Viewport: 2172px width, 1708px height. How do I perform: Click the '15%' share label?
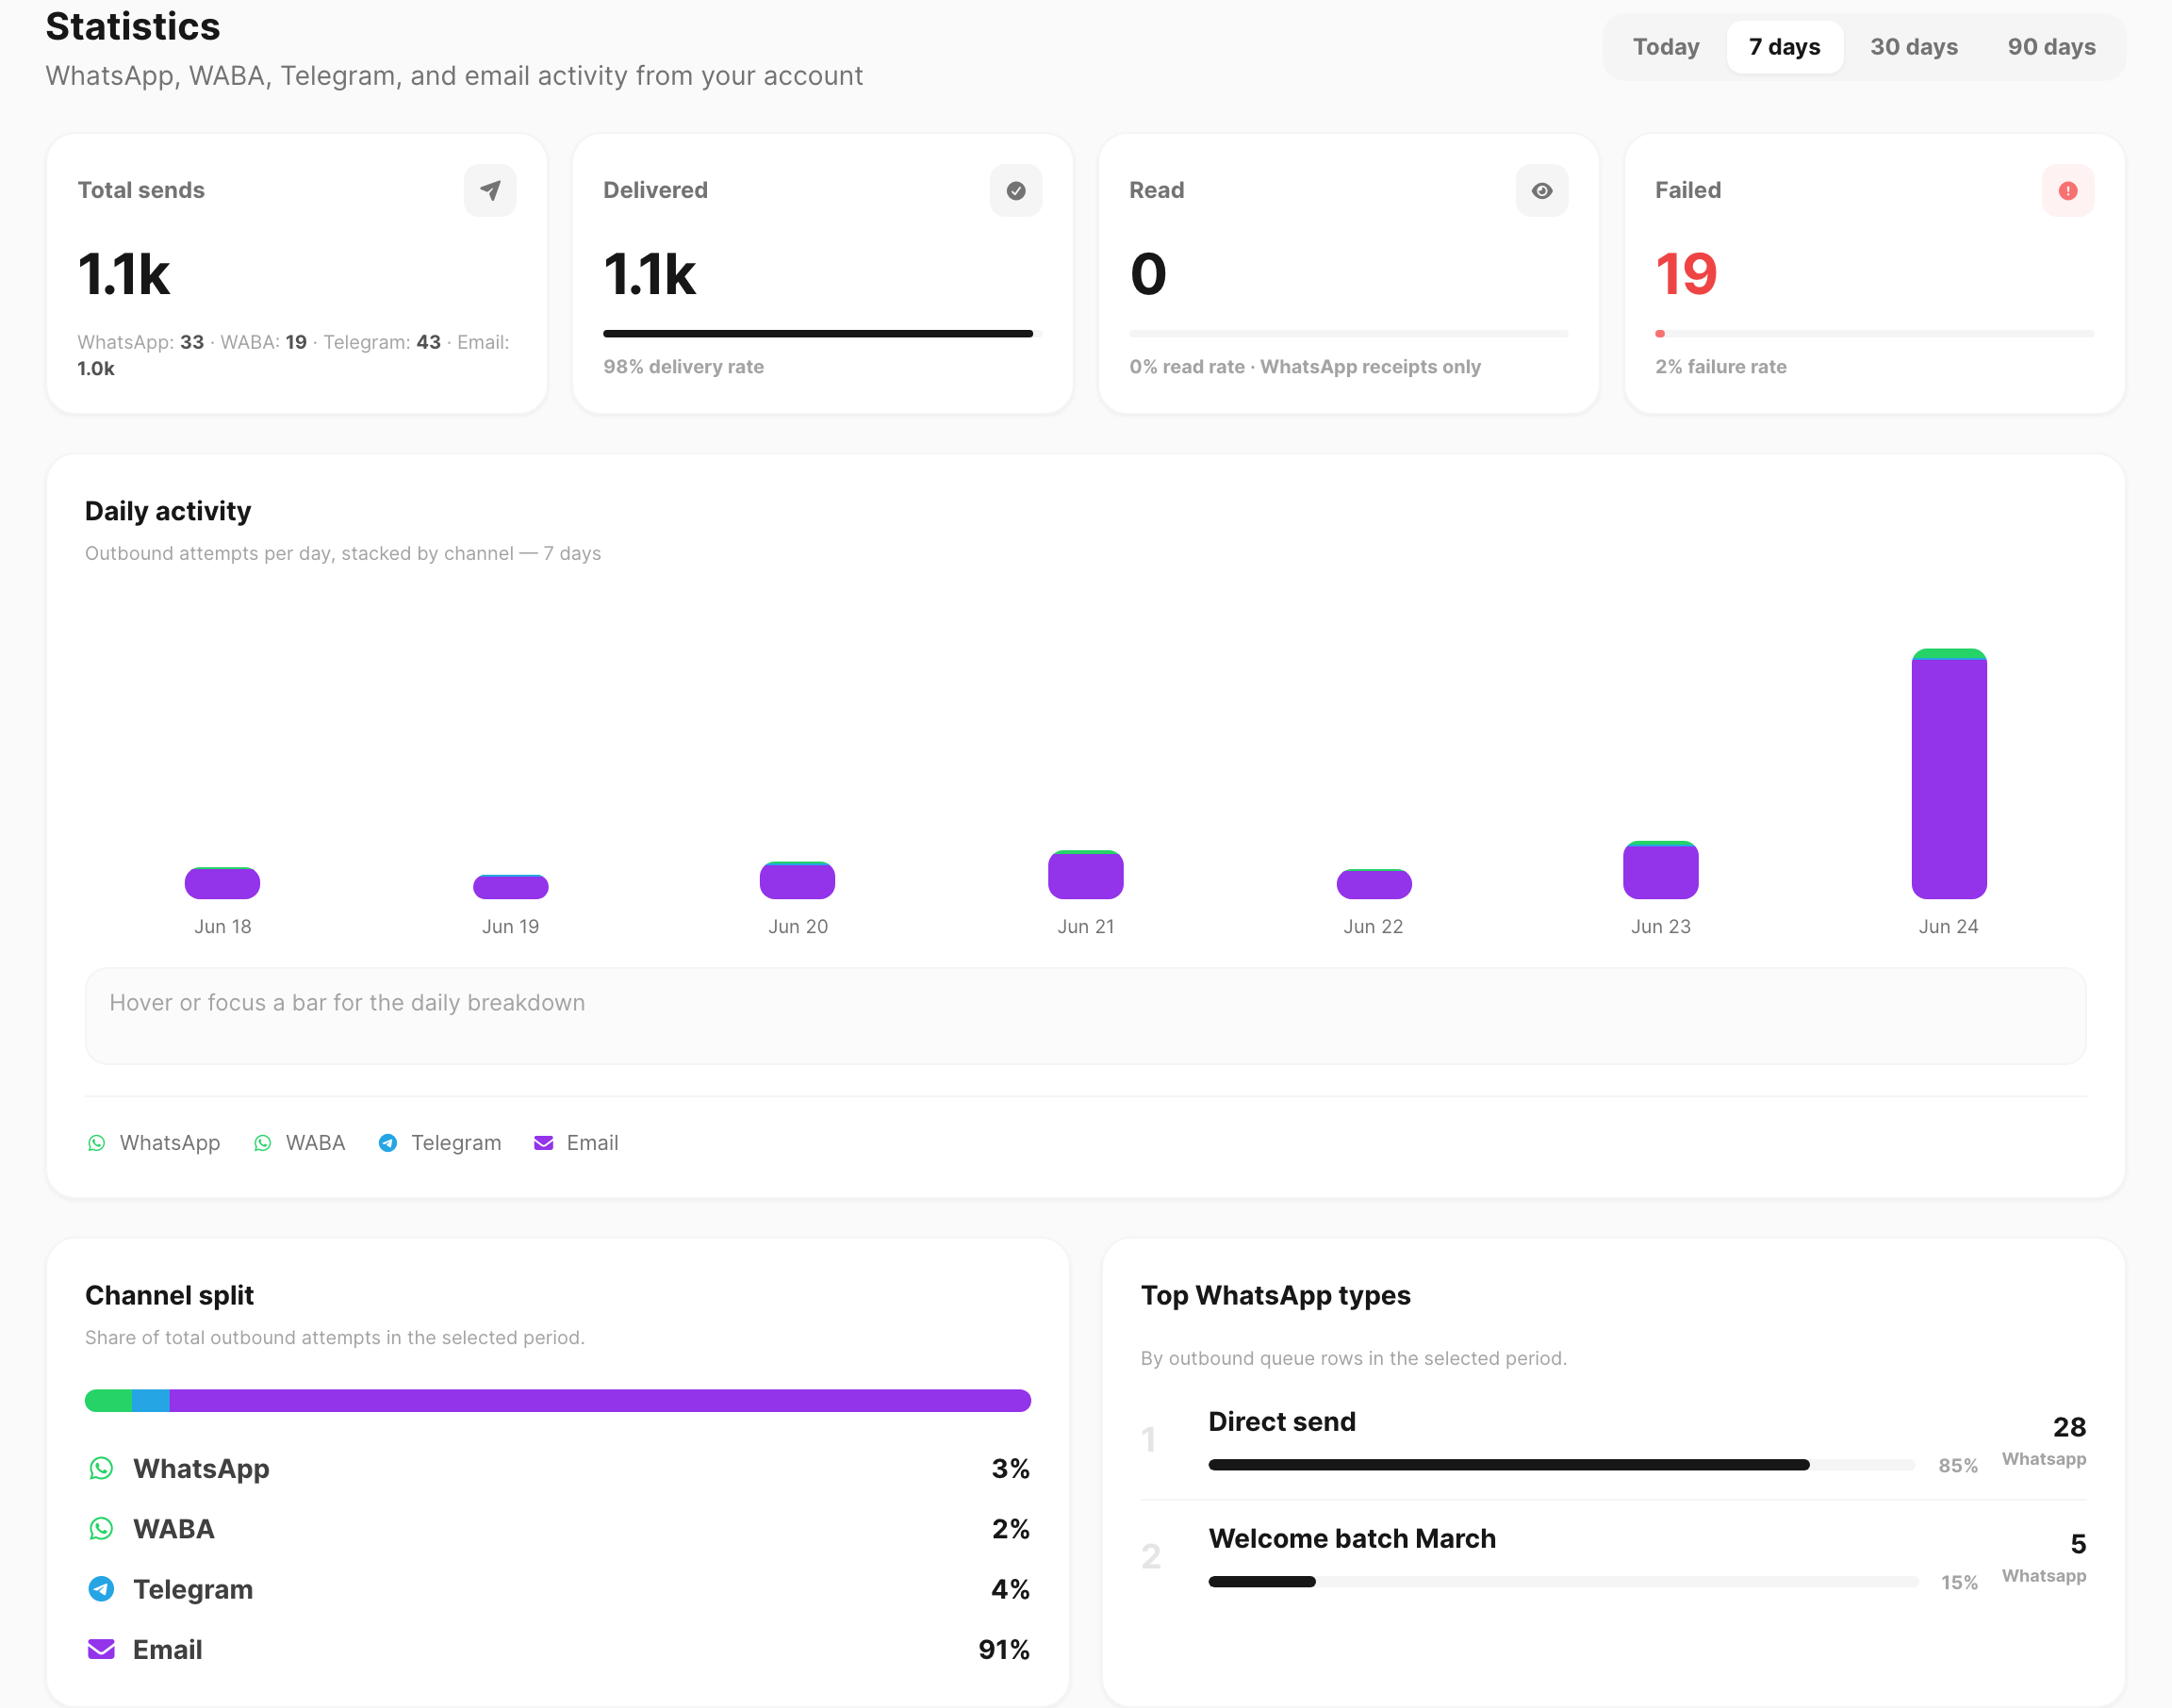[x=1959, y=1583]
